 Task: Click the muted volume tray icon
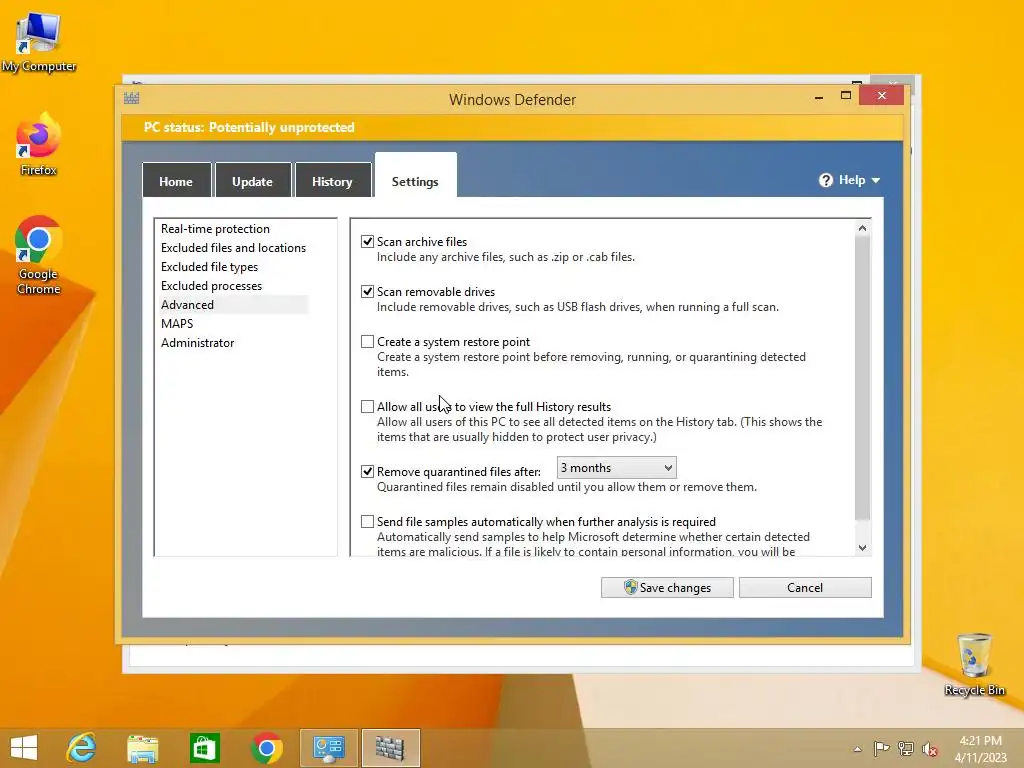[x=930, y=749]
